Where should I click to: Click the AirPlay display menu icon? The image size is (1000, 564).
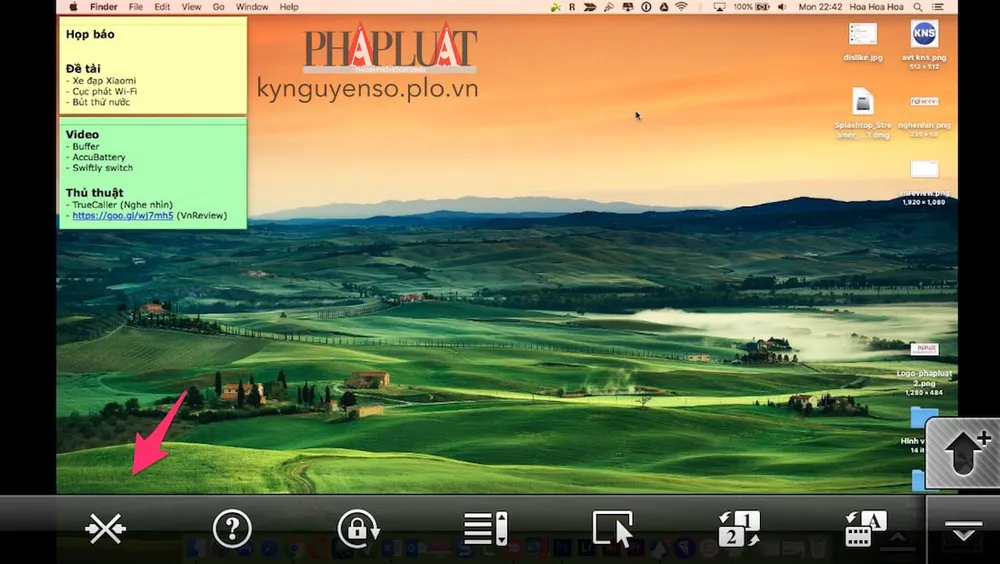click(719, 7)
